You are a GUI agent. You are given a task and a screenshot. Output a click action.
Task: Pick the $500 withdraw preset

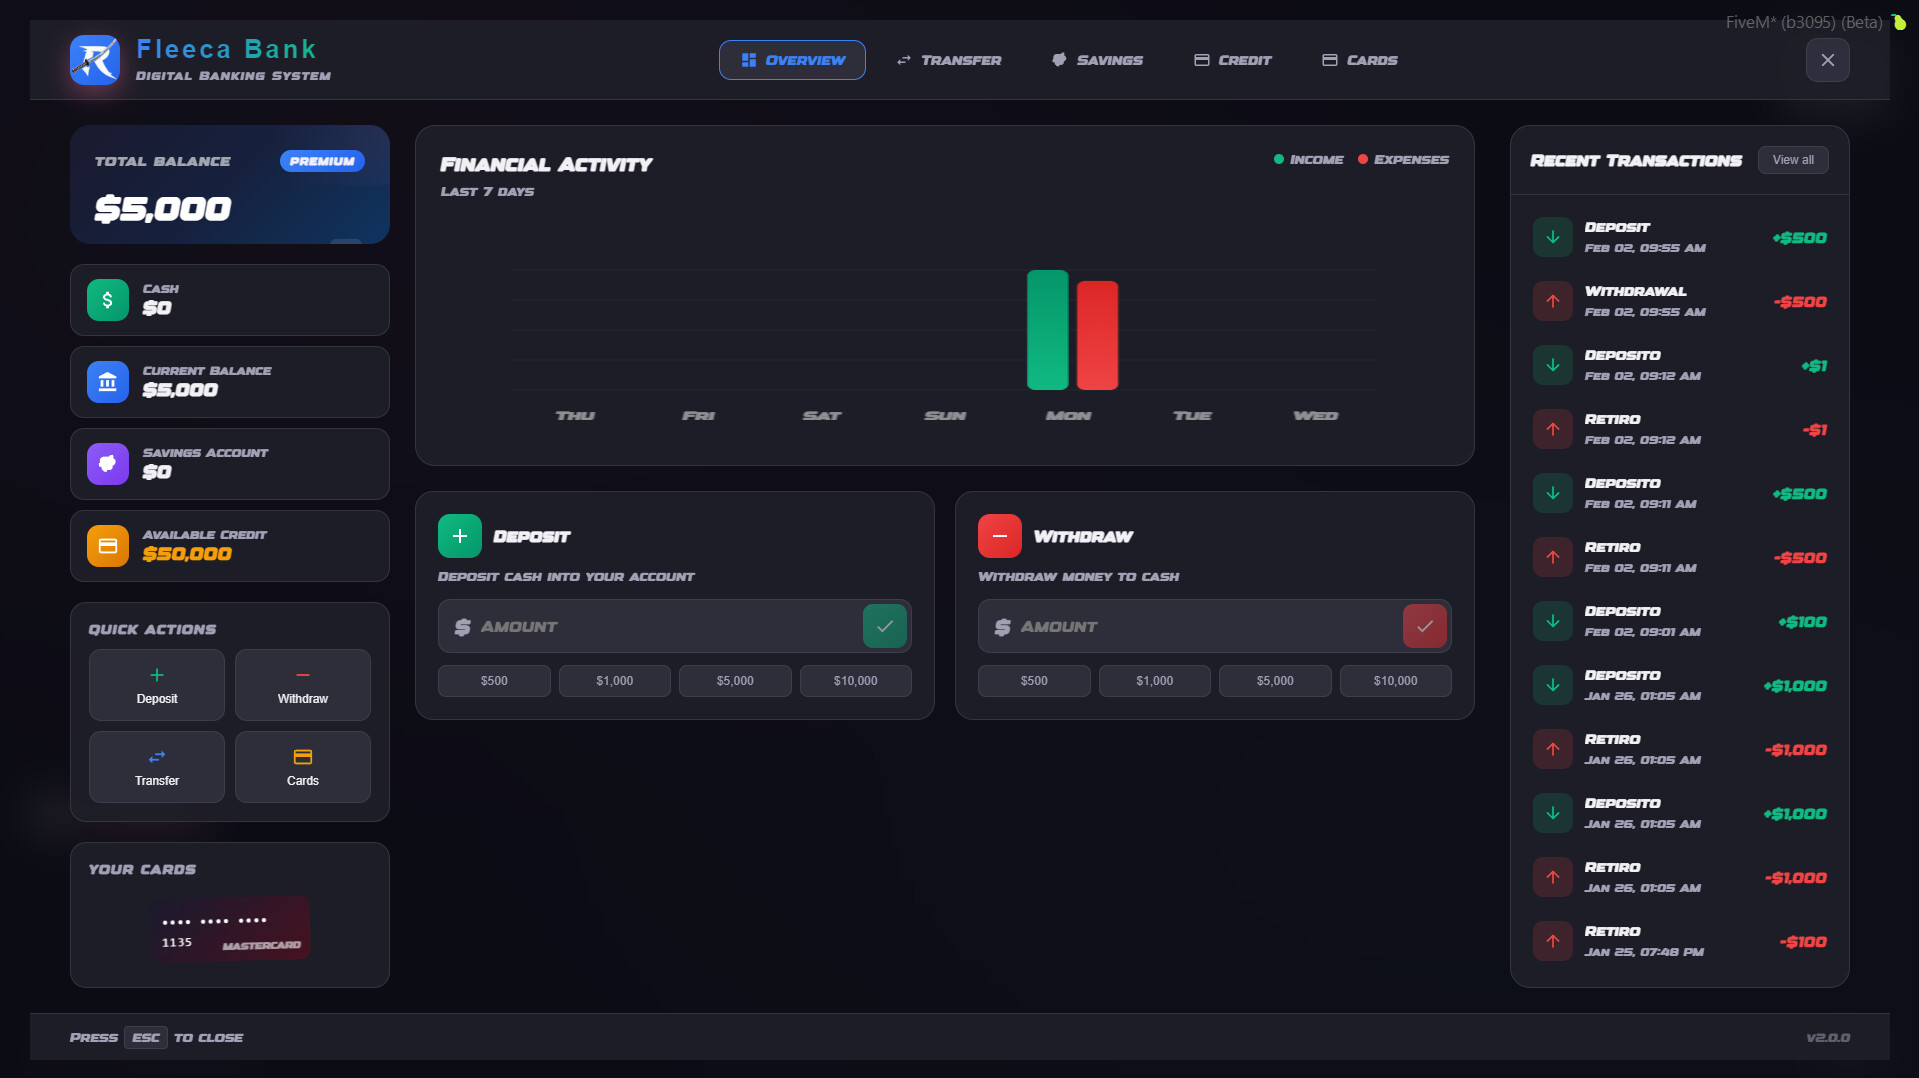[1034, 681]
